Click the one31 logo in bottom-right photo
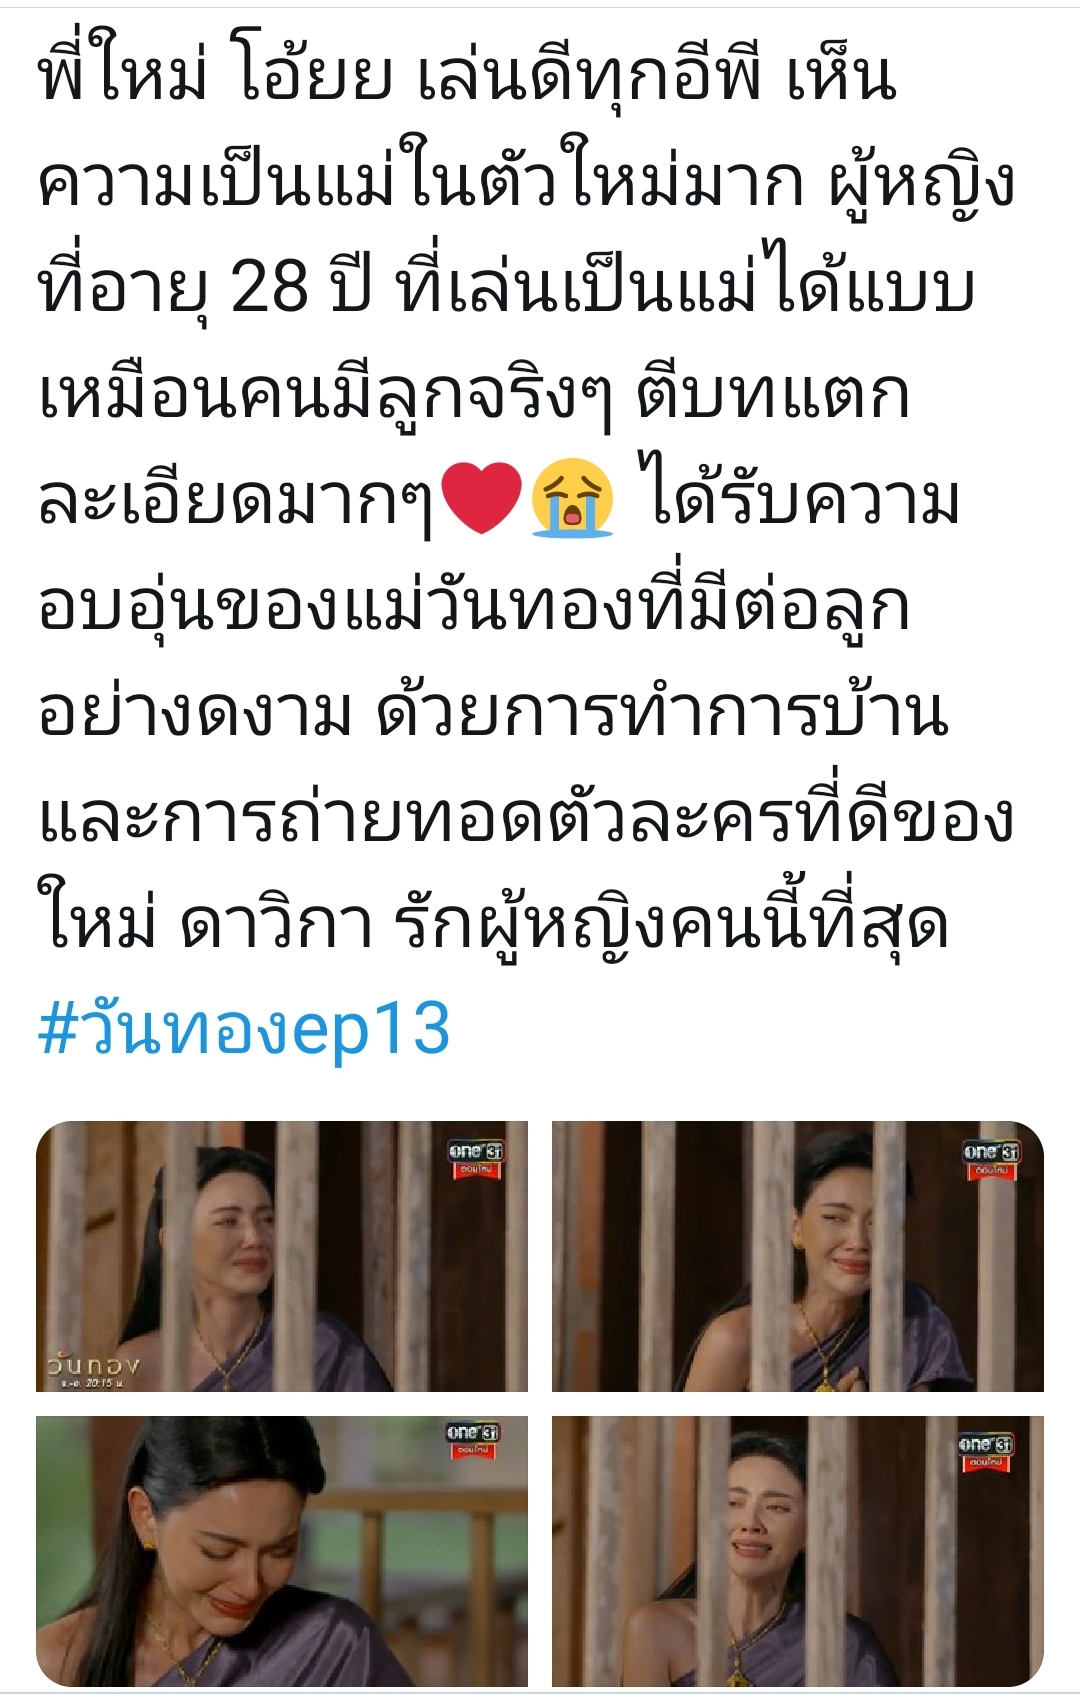Viewport: 1080px width, 1701px height. (x=987, y=1452)
